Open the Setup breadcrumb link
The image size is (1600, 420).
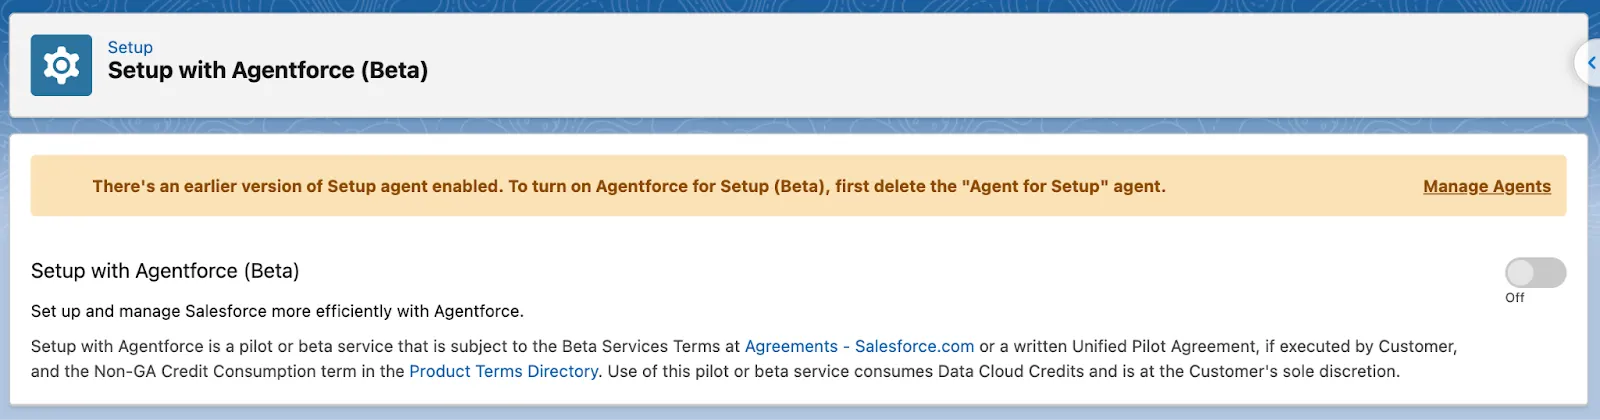point(130,47)
